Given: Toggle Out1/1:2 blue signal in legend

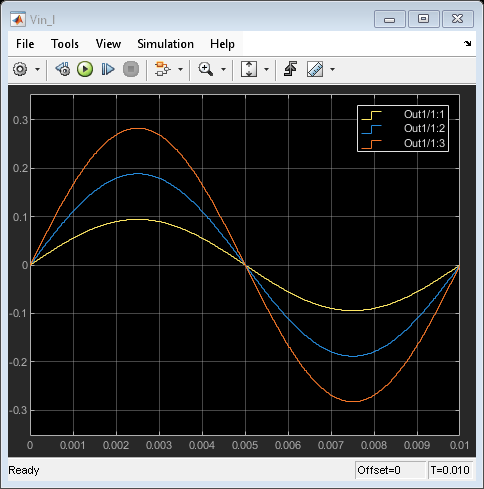Looking at the screenshot, I should coord(403,128).
